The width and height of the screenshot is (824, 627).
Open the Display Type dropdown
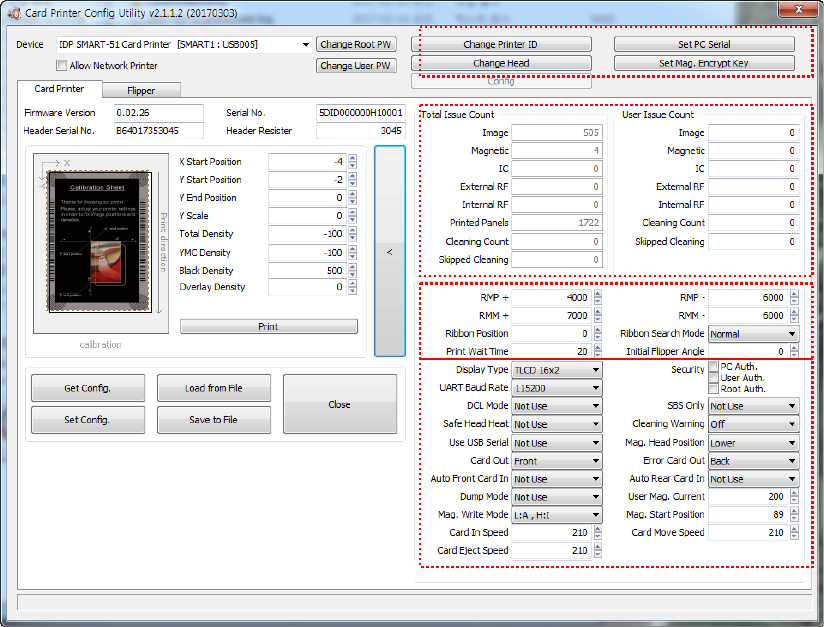click(x=557, y=370)
